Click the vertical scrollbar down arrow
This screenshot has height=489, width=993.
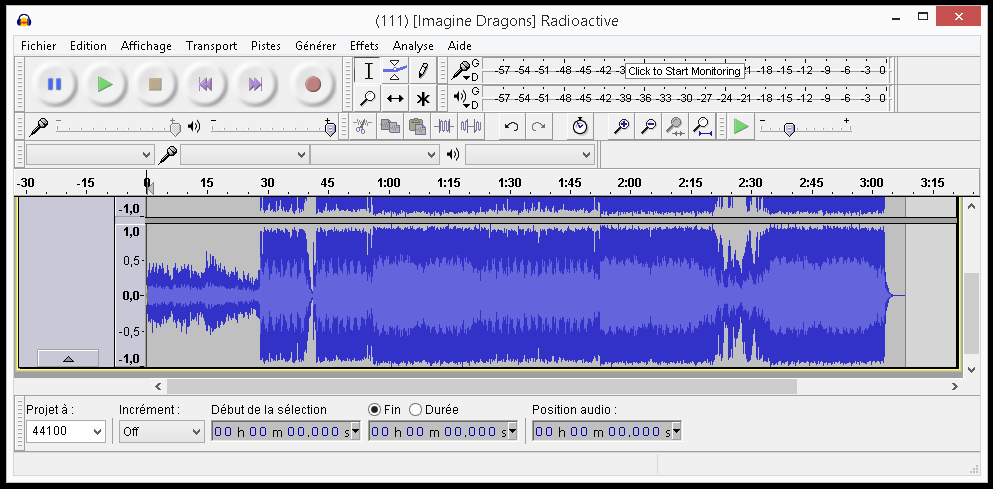point(971,369)
